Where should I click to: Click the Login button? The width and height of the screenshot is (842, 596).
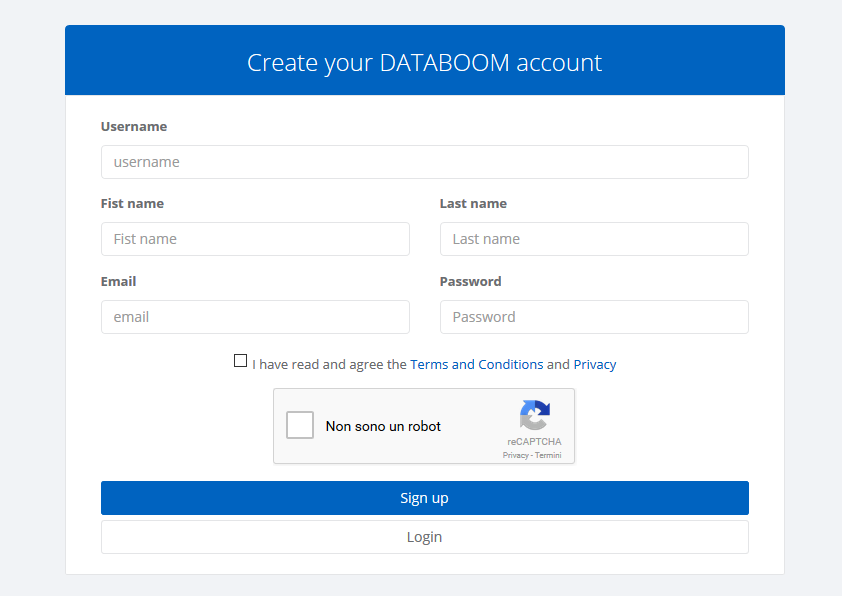(x=424, y=537)
